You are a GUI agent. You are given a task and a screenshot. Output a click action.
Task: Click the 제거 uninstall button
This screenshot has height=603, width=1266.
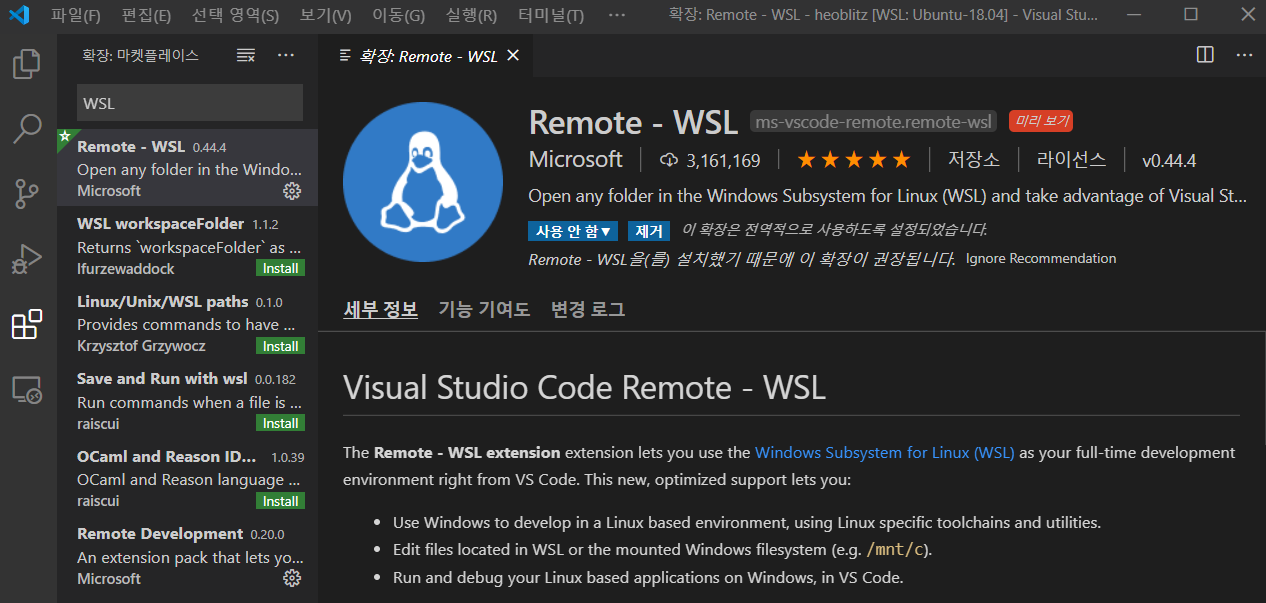649,231
